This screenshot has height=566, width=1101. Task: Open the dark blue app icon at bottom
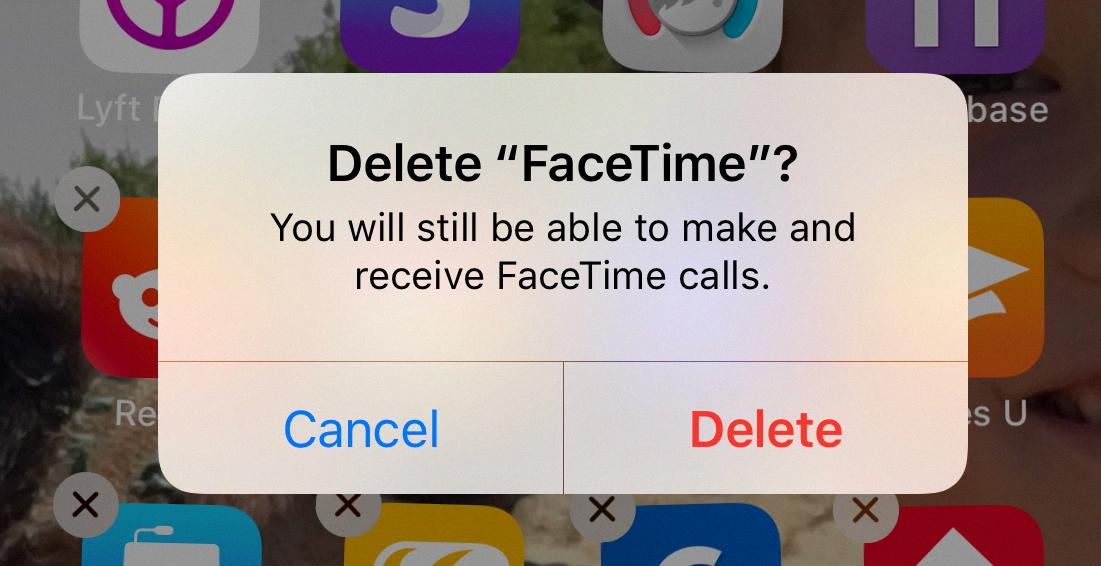(691, 535)
